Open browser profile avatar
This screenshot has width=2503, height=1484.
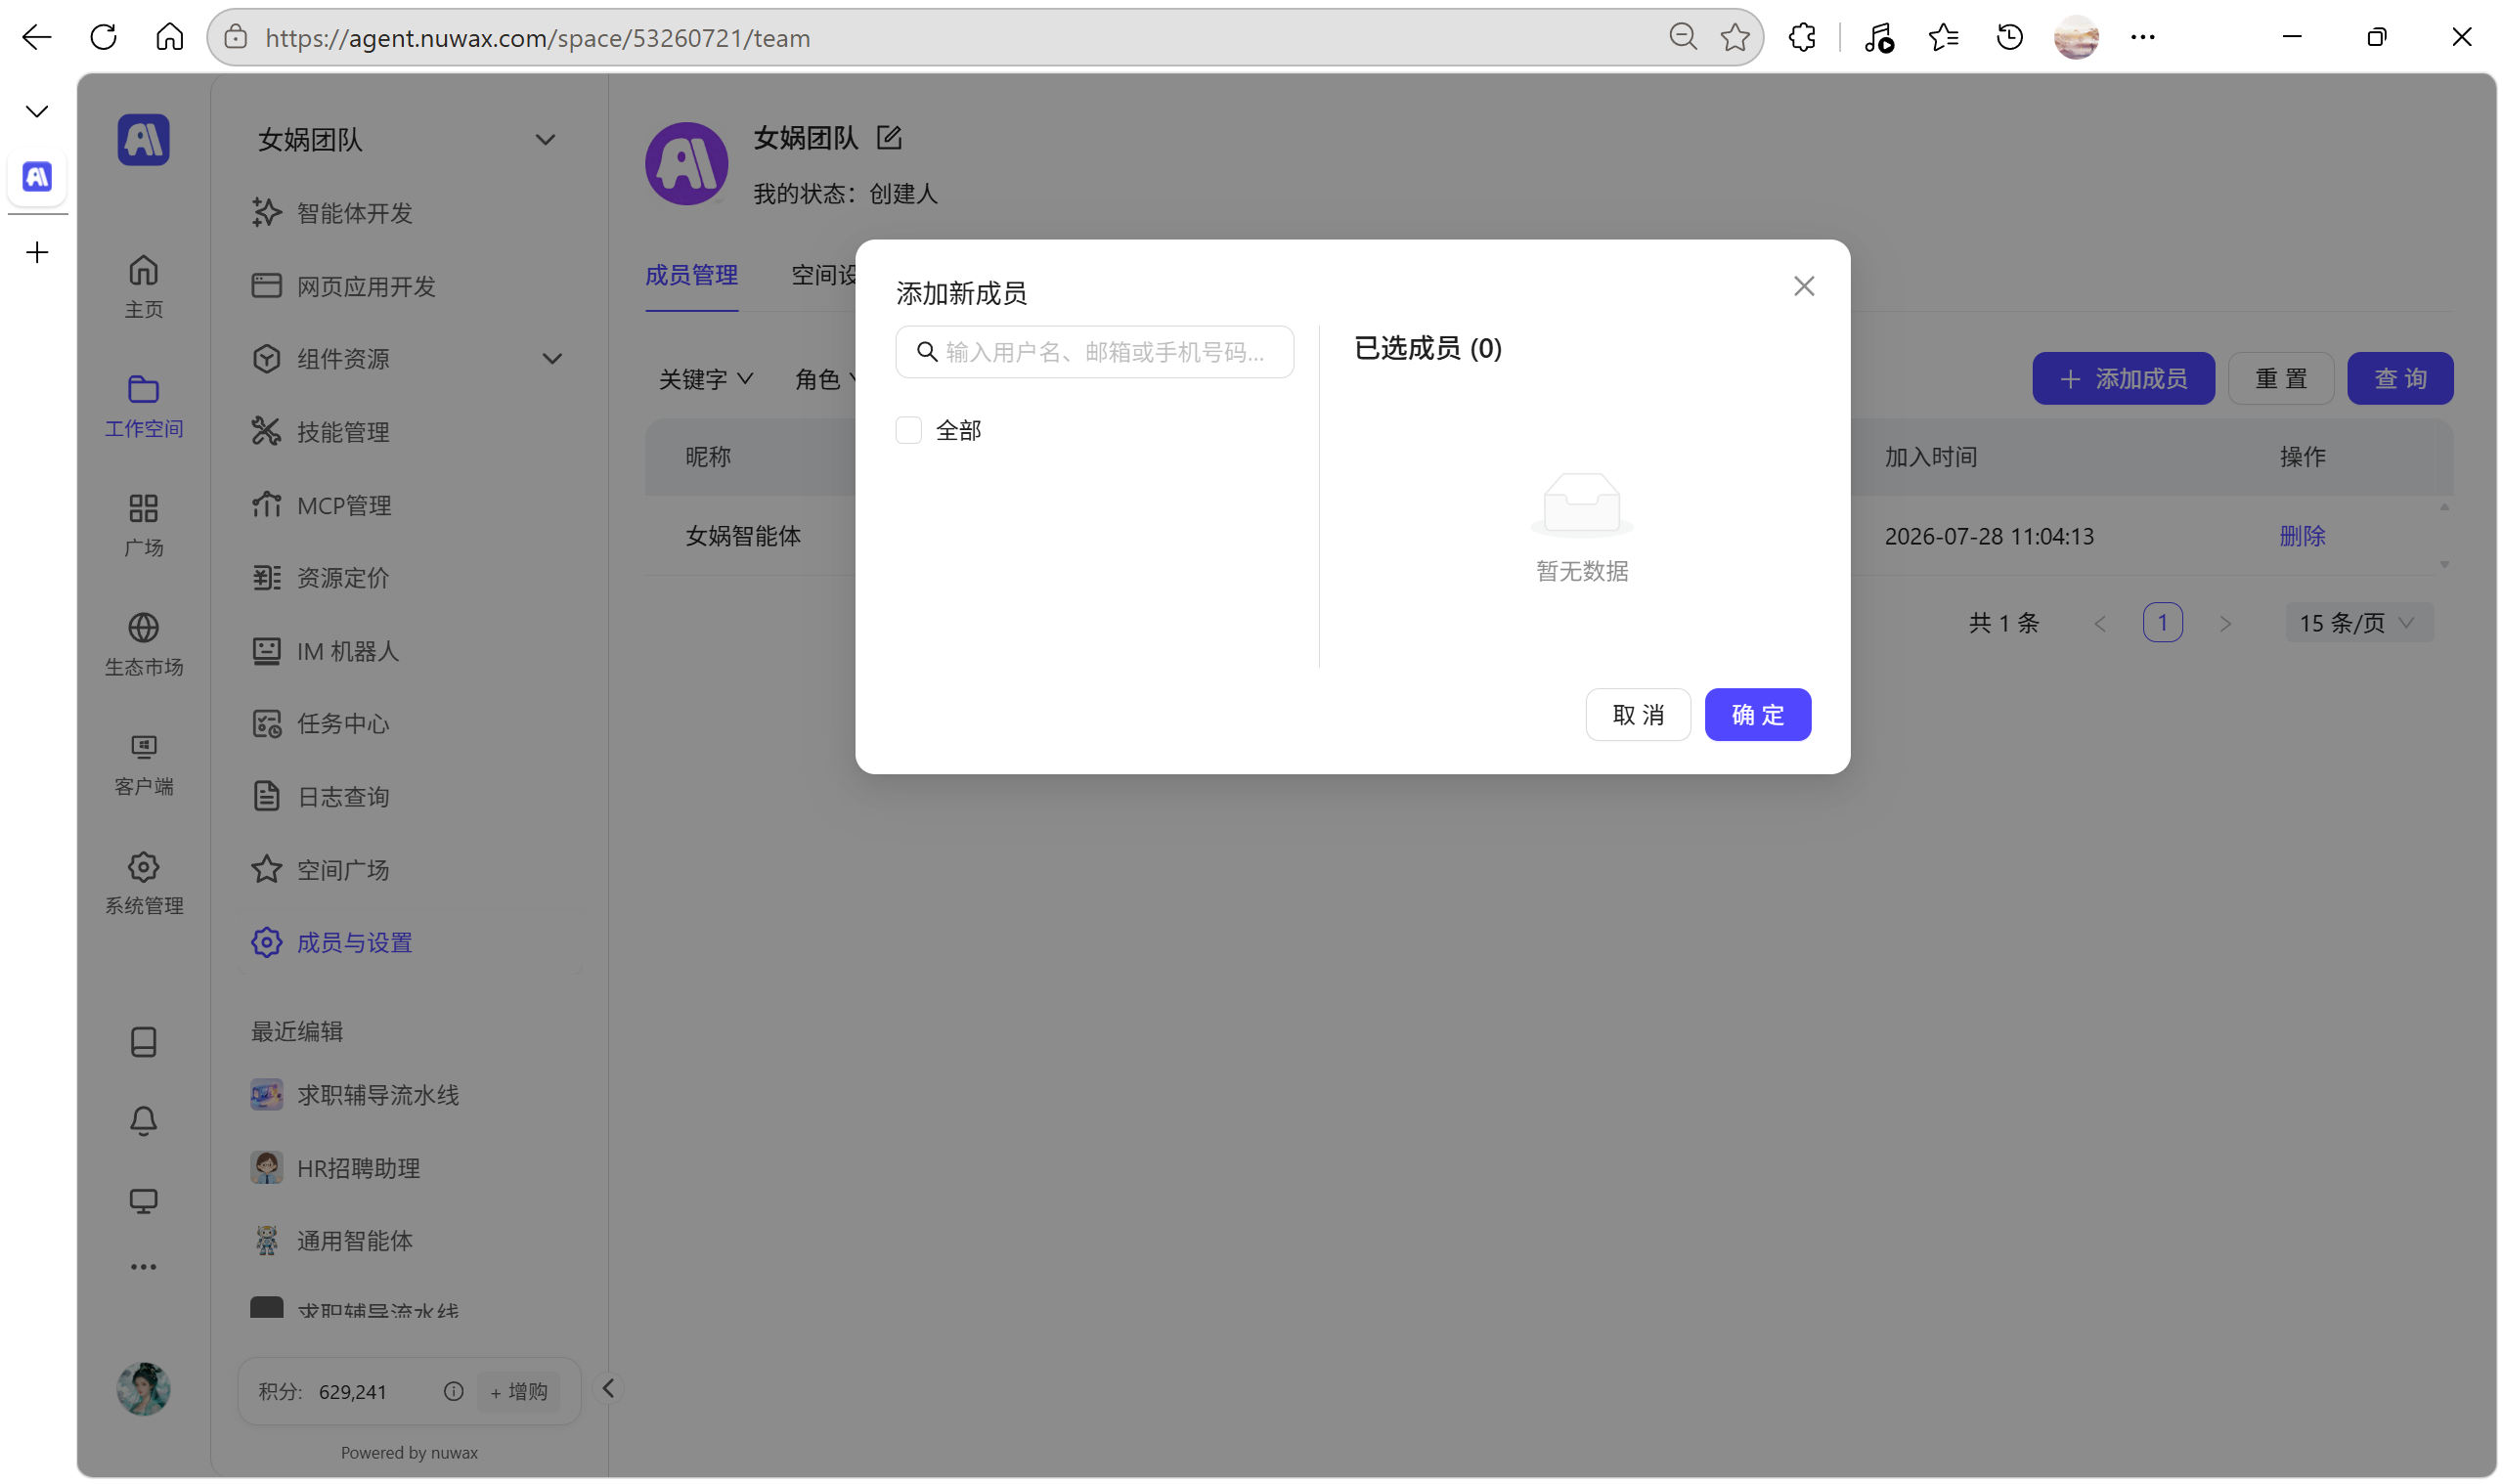pos(2076,37)
